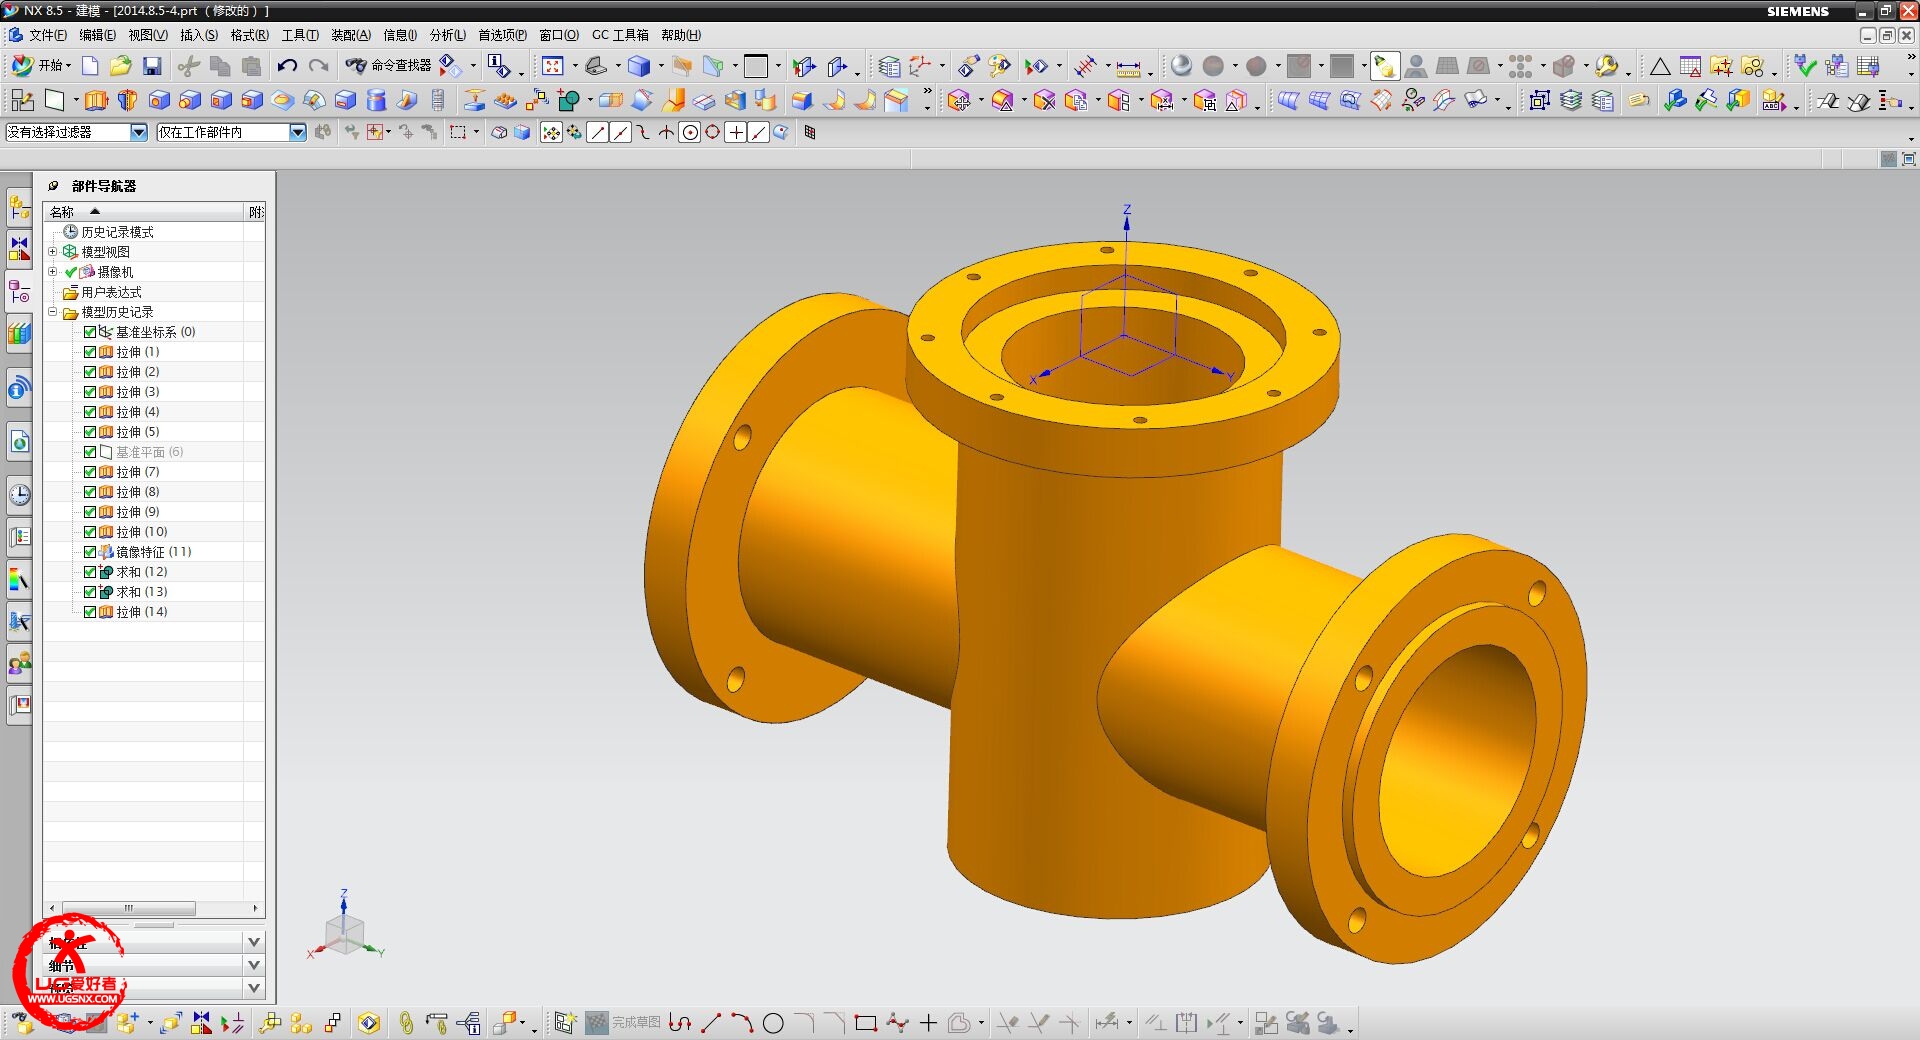Click the sketch Point plus icon

click(928, 1023)
